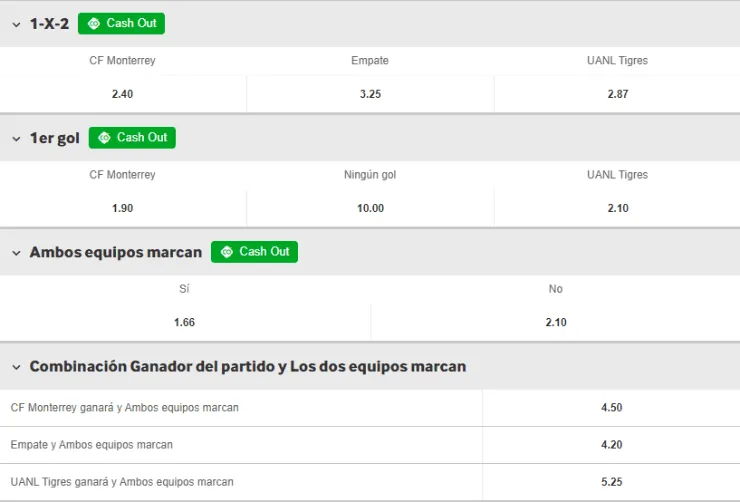Collapse the 1er gol market section

point(16,138)
